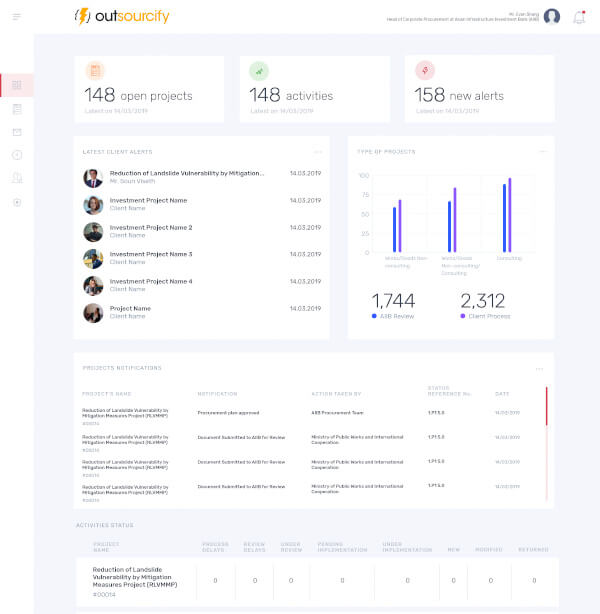
Task: Open the hamburger menu in sidebar
Action: [16, 17]
